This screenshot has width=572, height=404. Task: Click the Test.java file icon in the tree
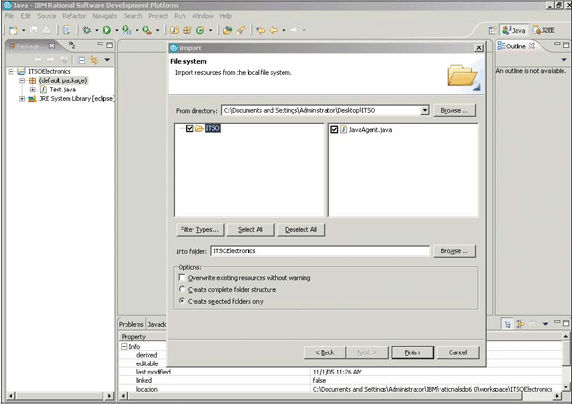[43, 89]
